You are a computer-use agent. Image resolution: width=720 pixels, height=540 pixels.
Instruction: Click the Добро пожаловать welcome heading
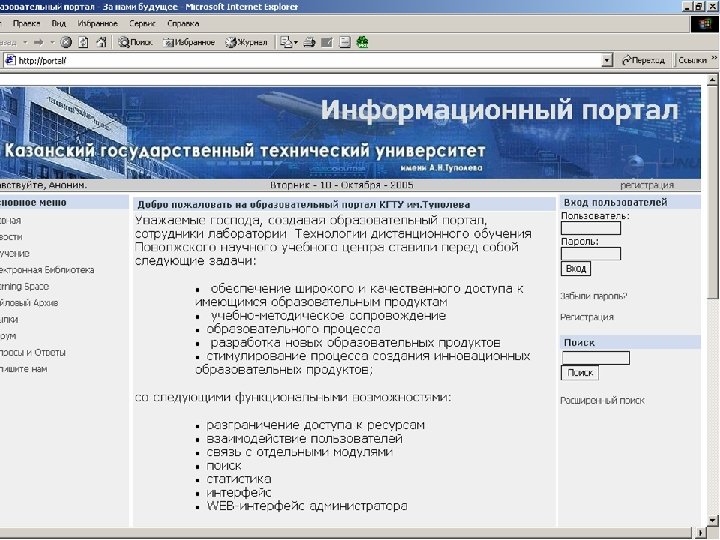coord(304,204)
